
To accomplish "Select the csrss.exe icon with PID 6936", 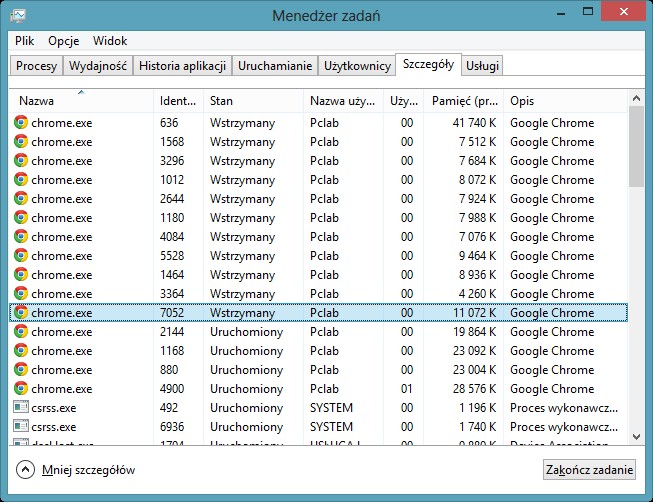I will (21, 427).
